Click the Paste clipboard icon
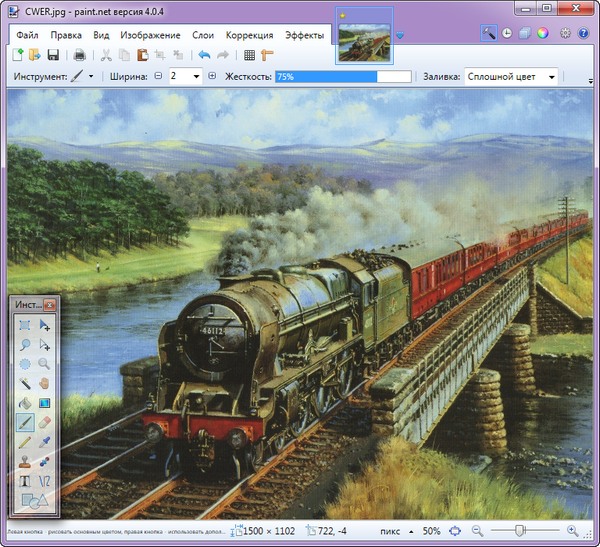Screen dimensions: 600x547 click(x=142, y=55)
